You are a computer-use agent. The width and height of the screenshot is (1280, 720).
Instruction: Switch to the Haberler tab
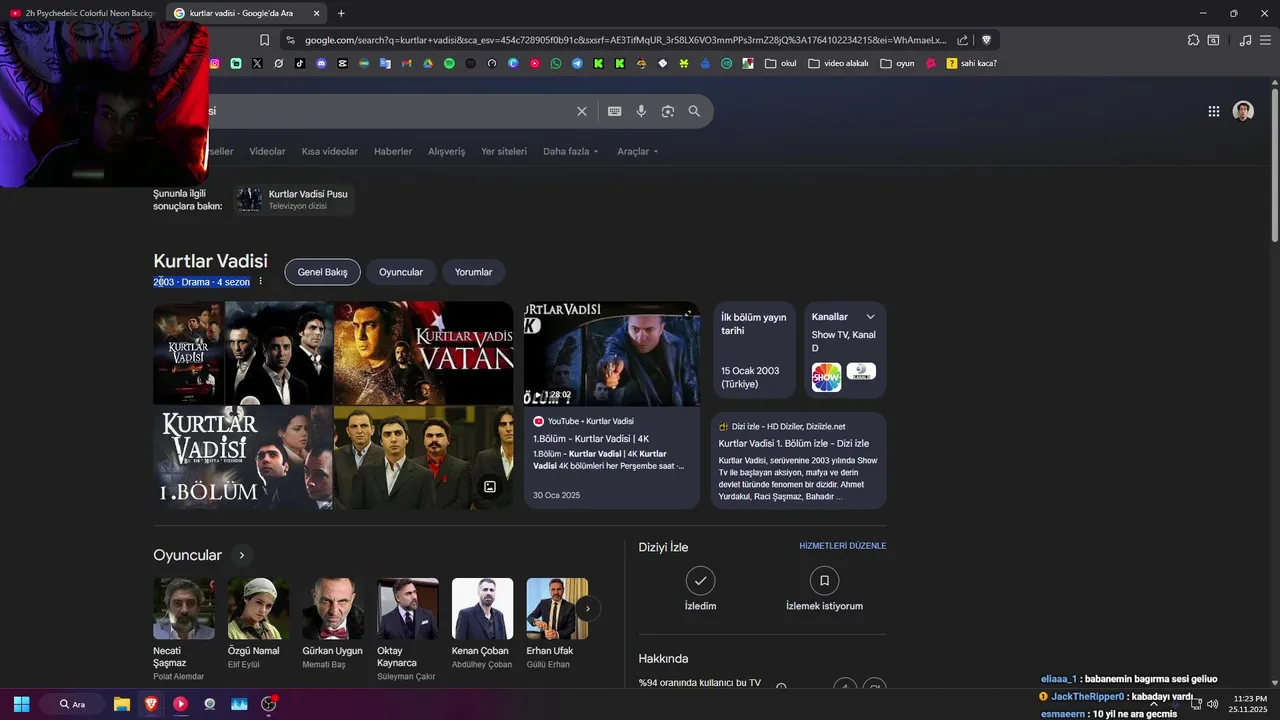point(393,151)
